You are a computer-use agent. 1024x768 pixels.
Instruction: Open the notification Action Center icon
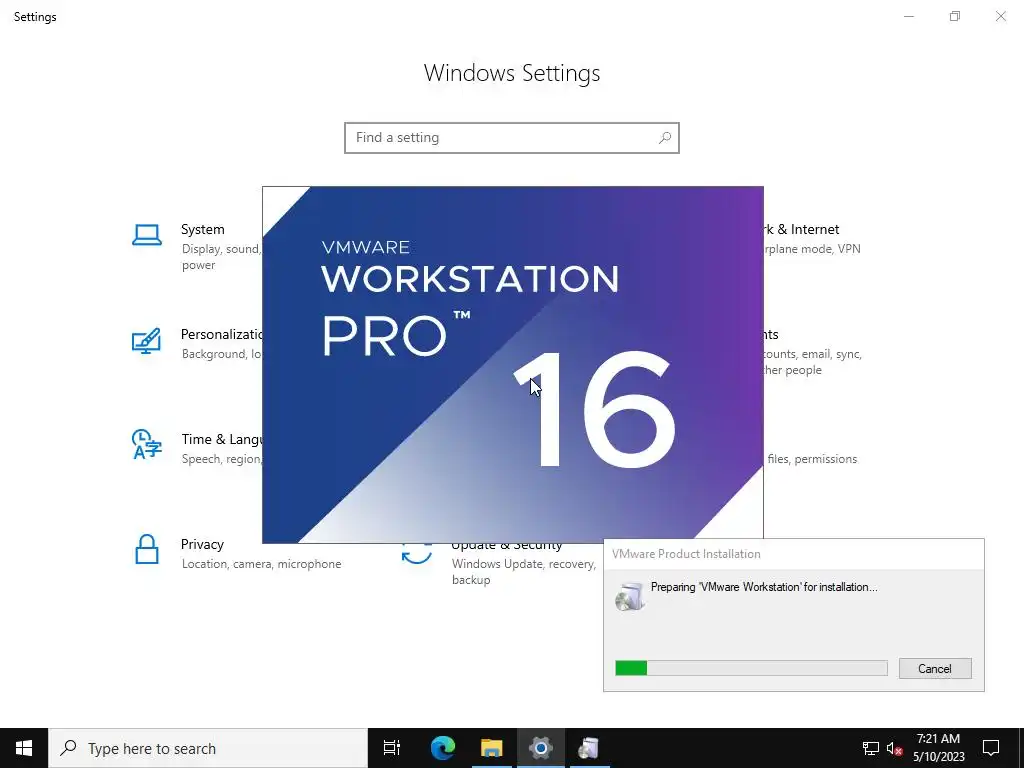991,748
